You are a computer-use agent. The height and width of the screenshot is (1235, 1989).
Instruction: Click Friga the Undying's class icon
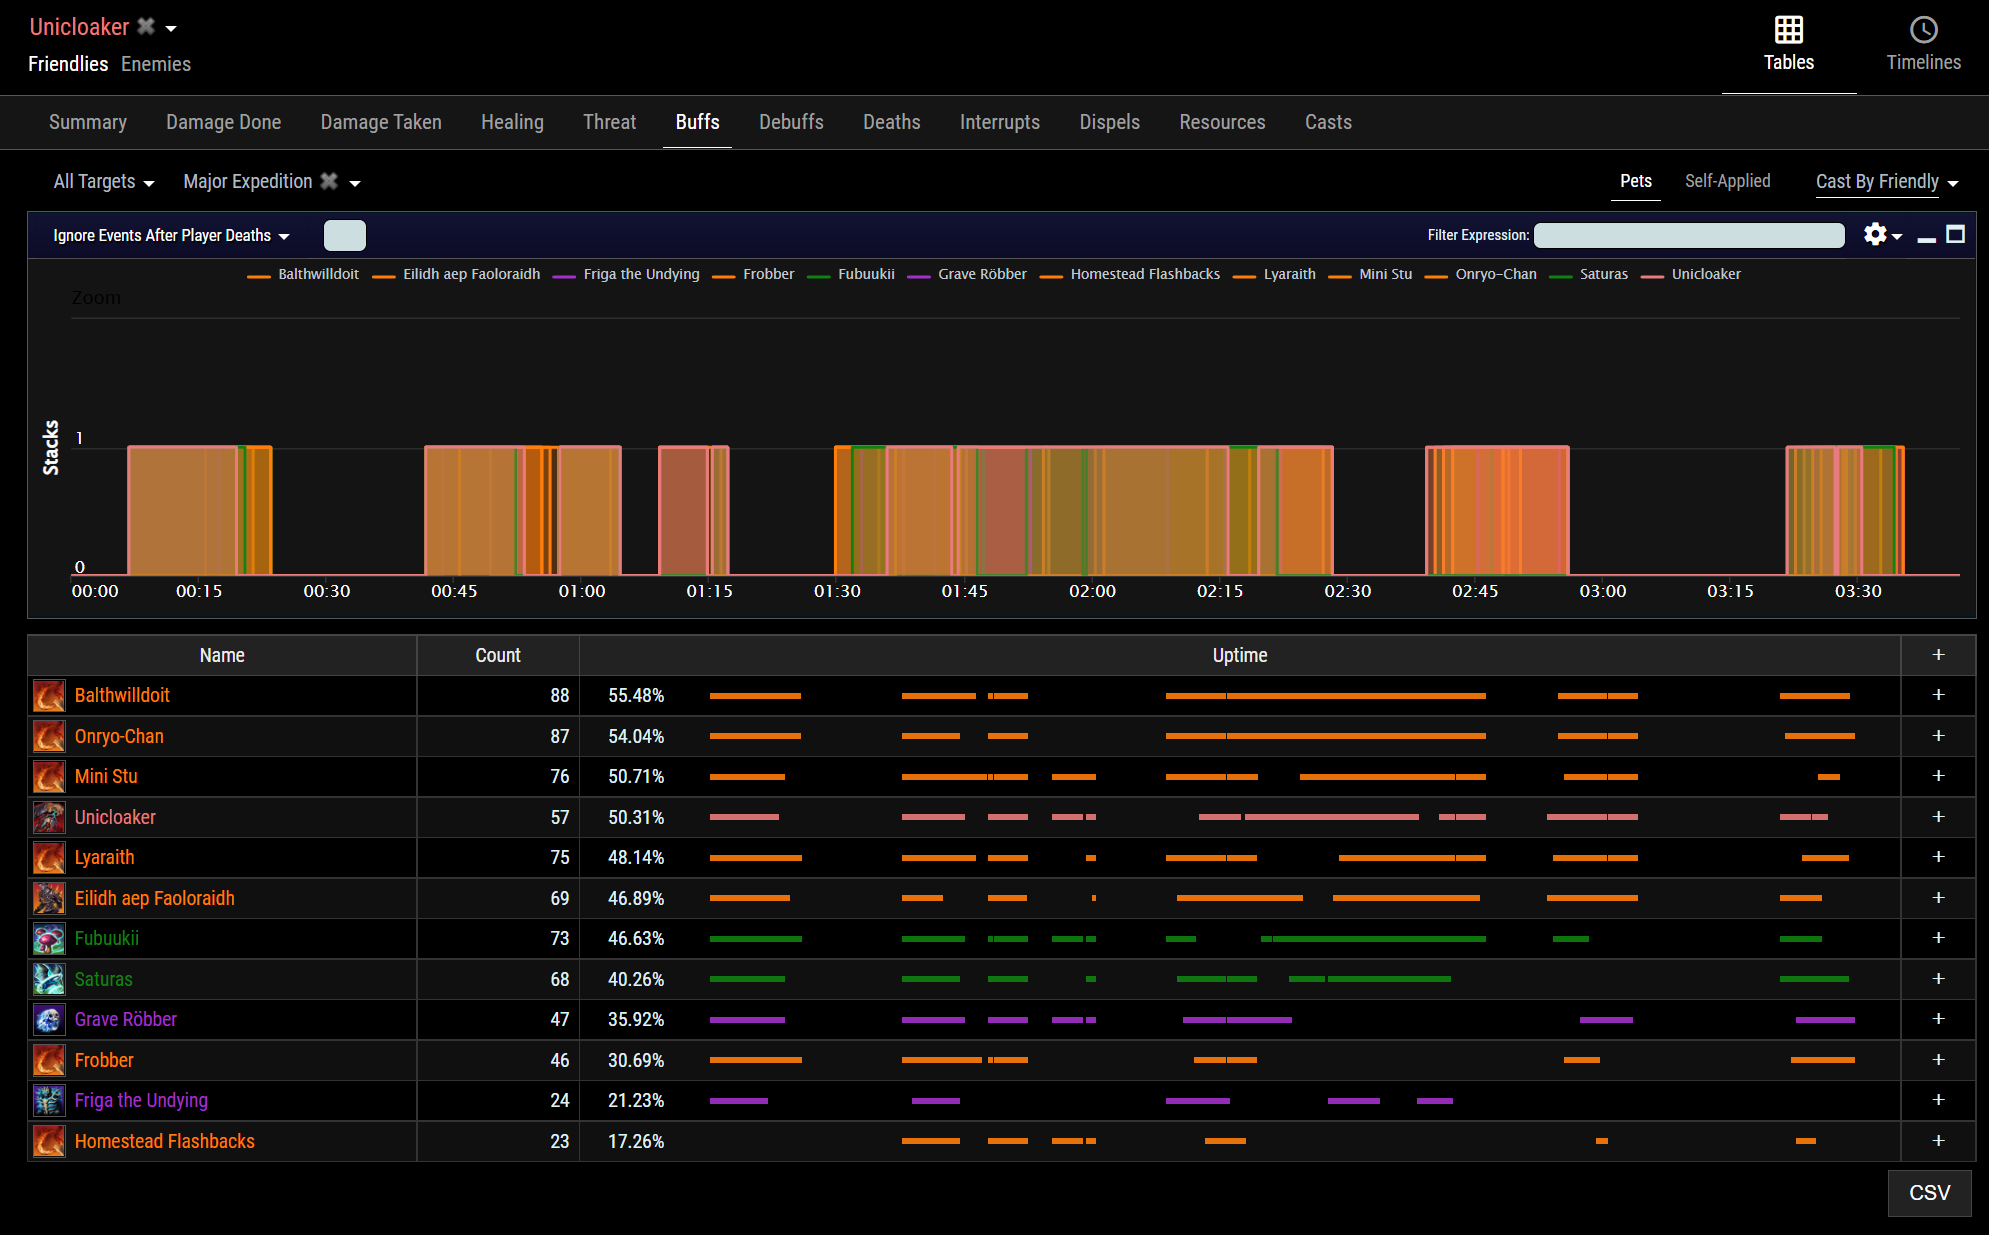(49, 1101)
